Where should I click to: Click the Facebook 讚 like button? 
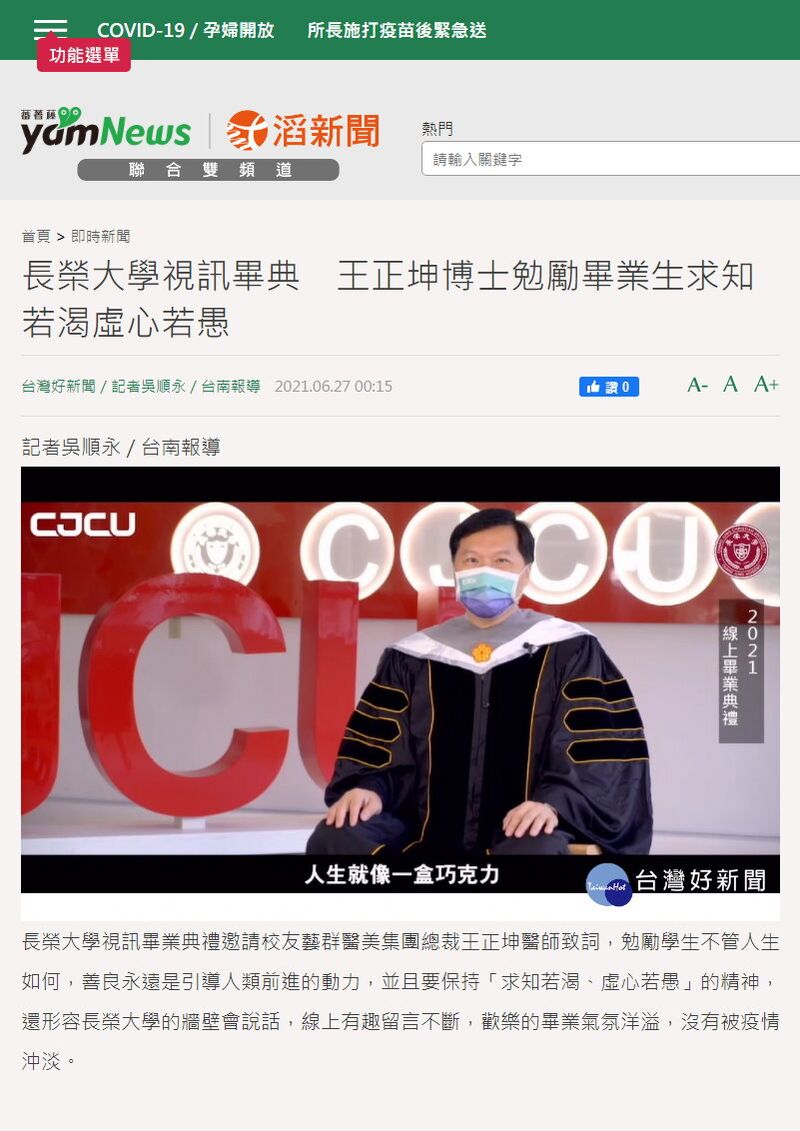[608, 387]
